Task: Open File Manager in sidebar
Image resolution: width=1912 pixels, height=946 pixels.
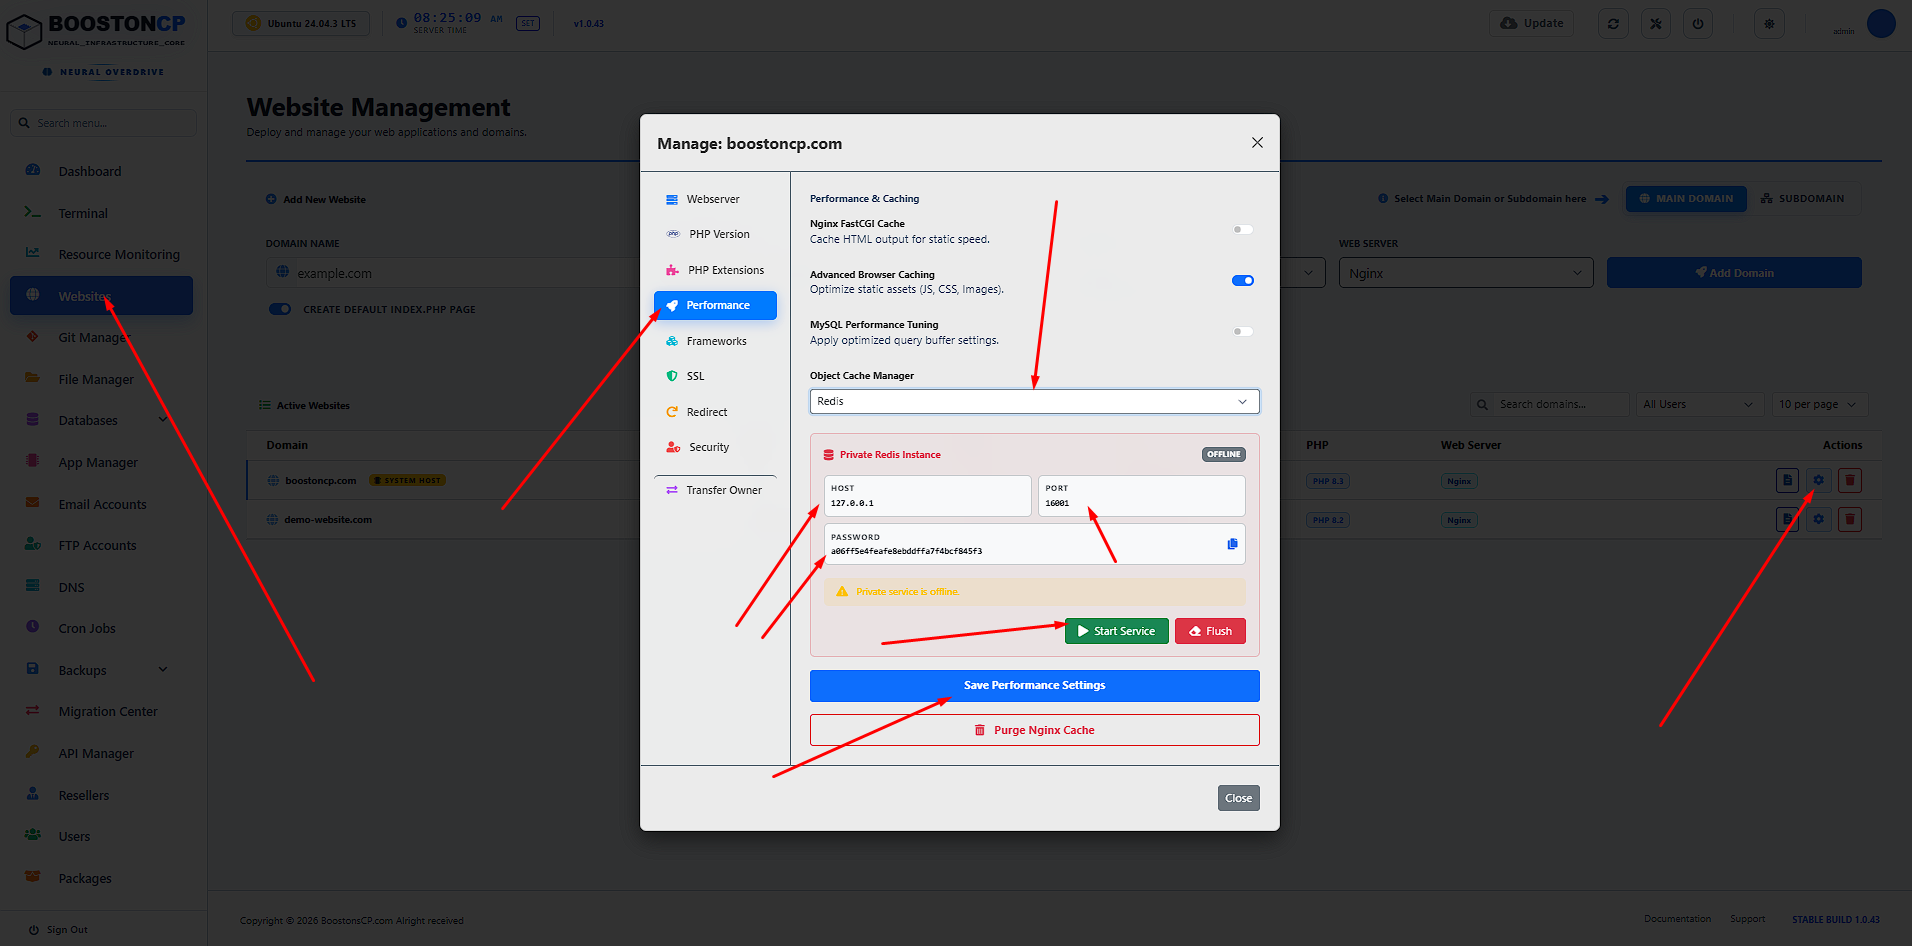Action: click(101, 379)
